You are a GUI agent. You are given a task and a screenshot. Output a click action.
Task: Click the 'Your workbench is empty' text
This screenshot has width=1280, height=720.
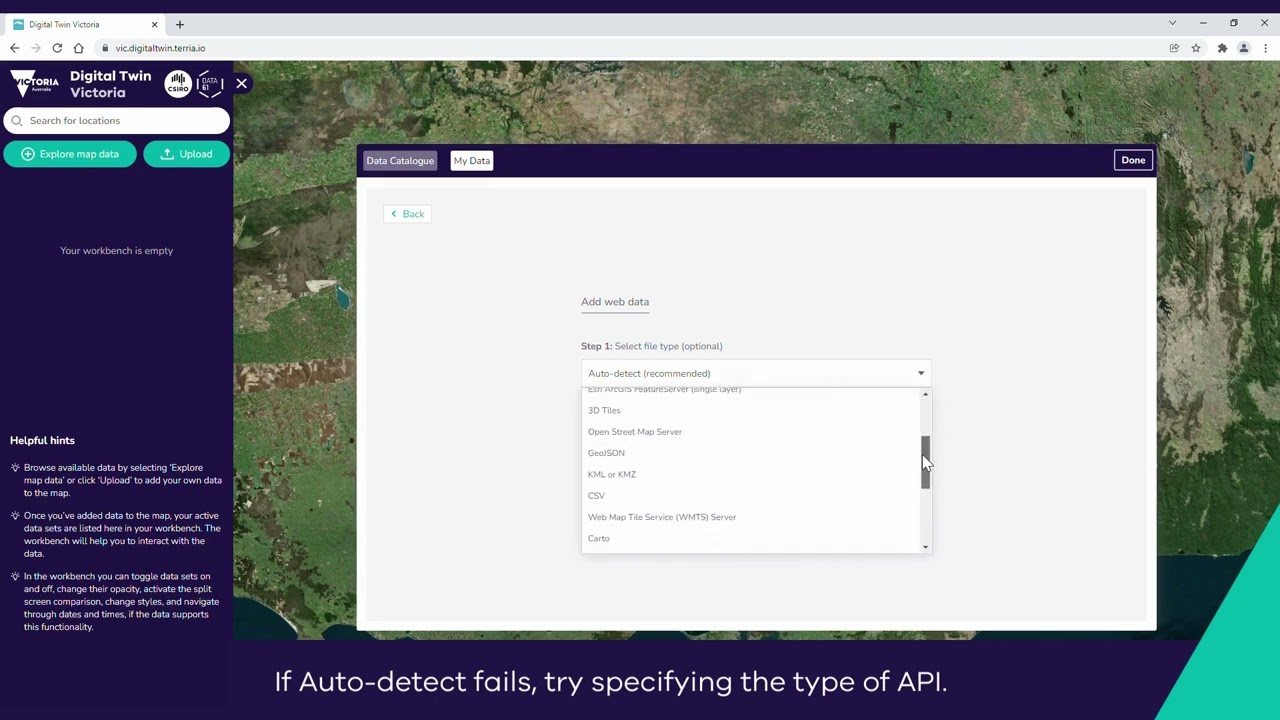click(116, 251)
